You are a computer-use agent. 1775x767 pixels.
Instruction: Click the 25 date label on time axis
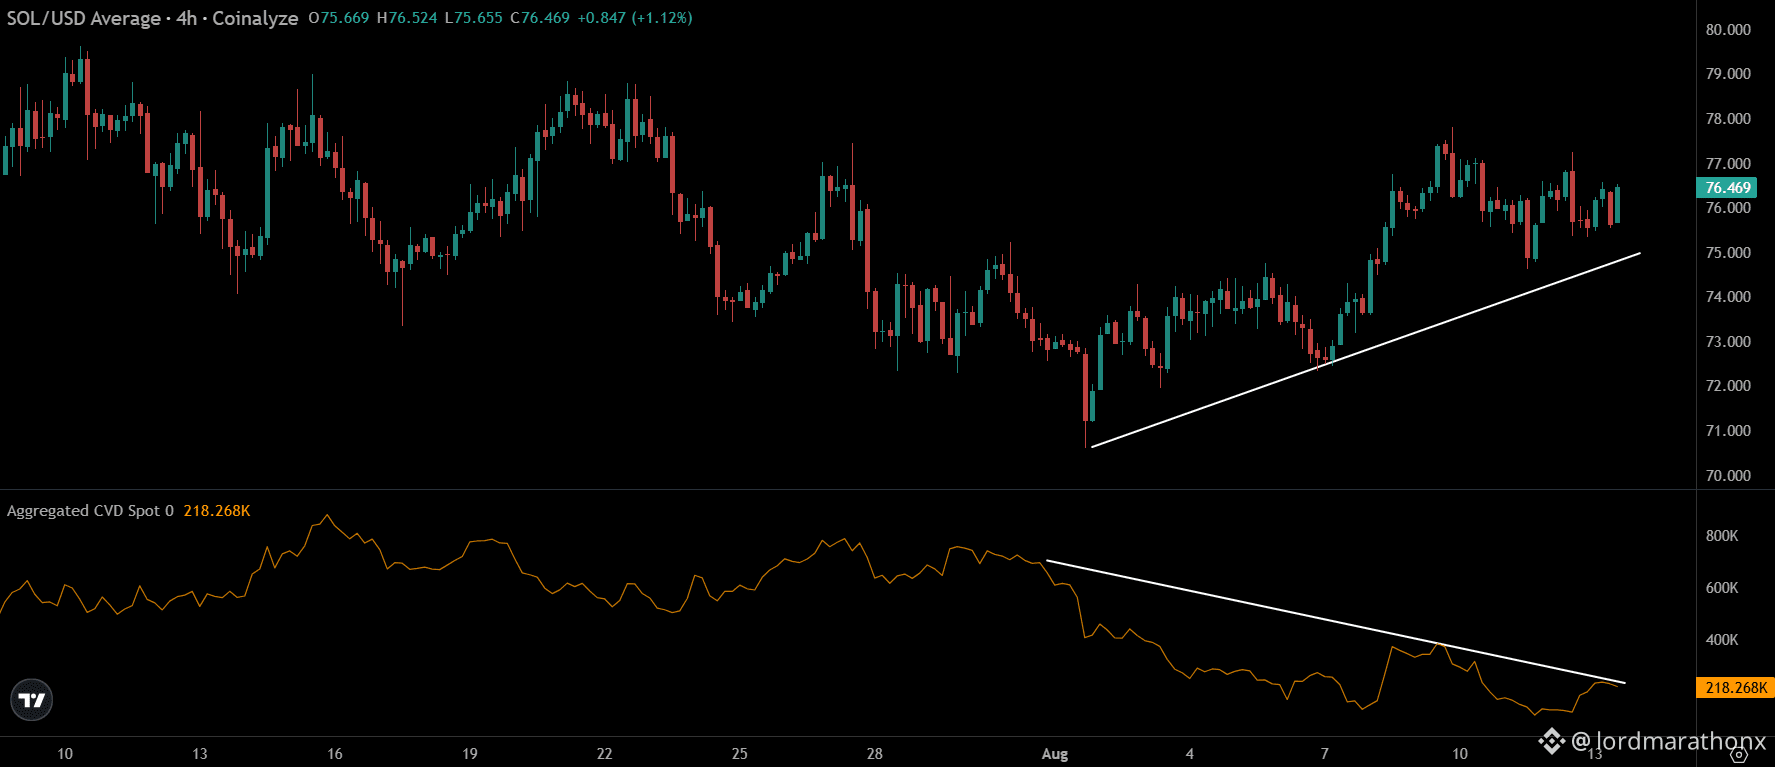tap(740, 754)
